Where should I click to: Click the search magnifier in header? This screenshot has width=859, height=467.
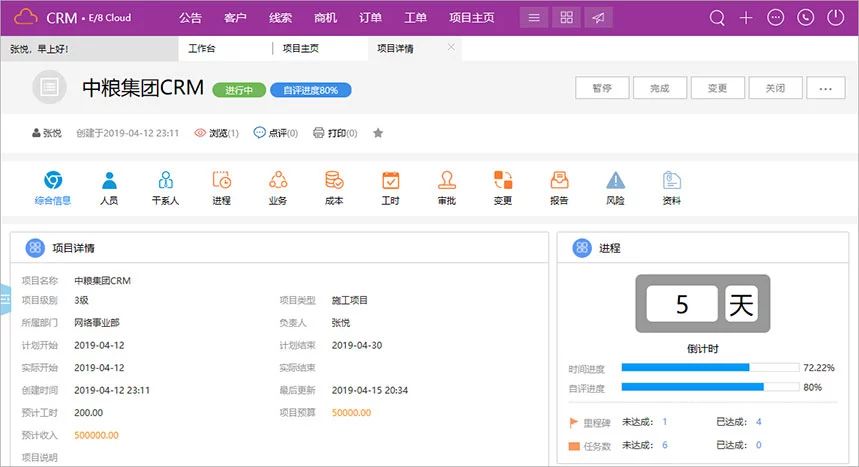click(717, 18)
